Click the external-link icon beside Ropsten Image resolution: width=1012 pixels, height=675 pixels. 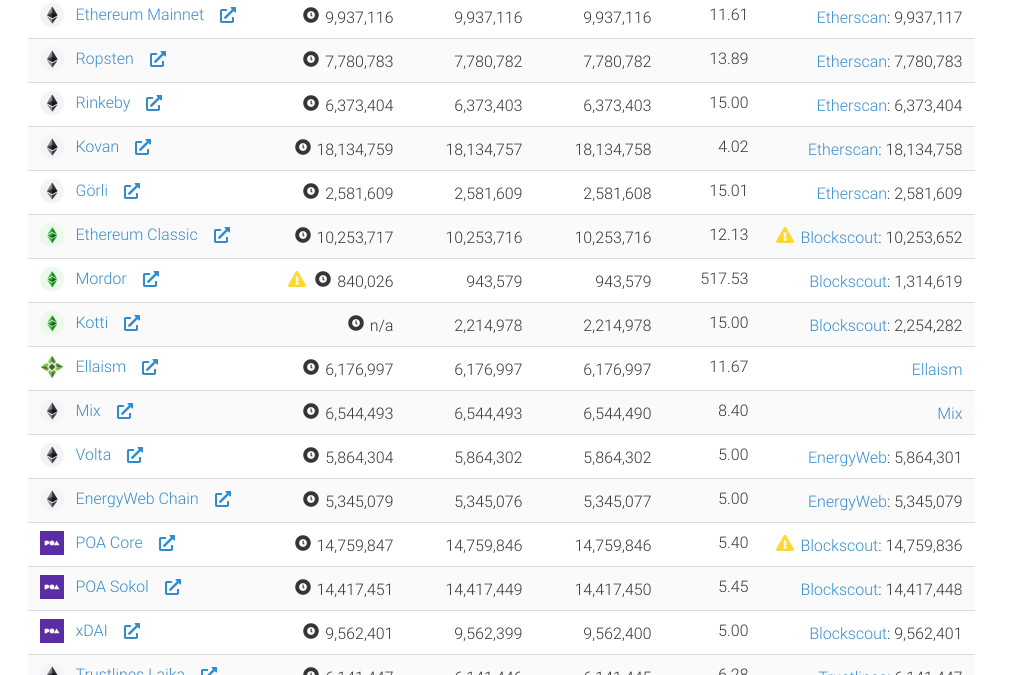[157, 59]
